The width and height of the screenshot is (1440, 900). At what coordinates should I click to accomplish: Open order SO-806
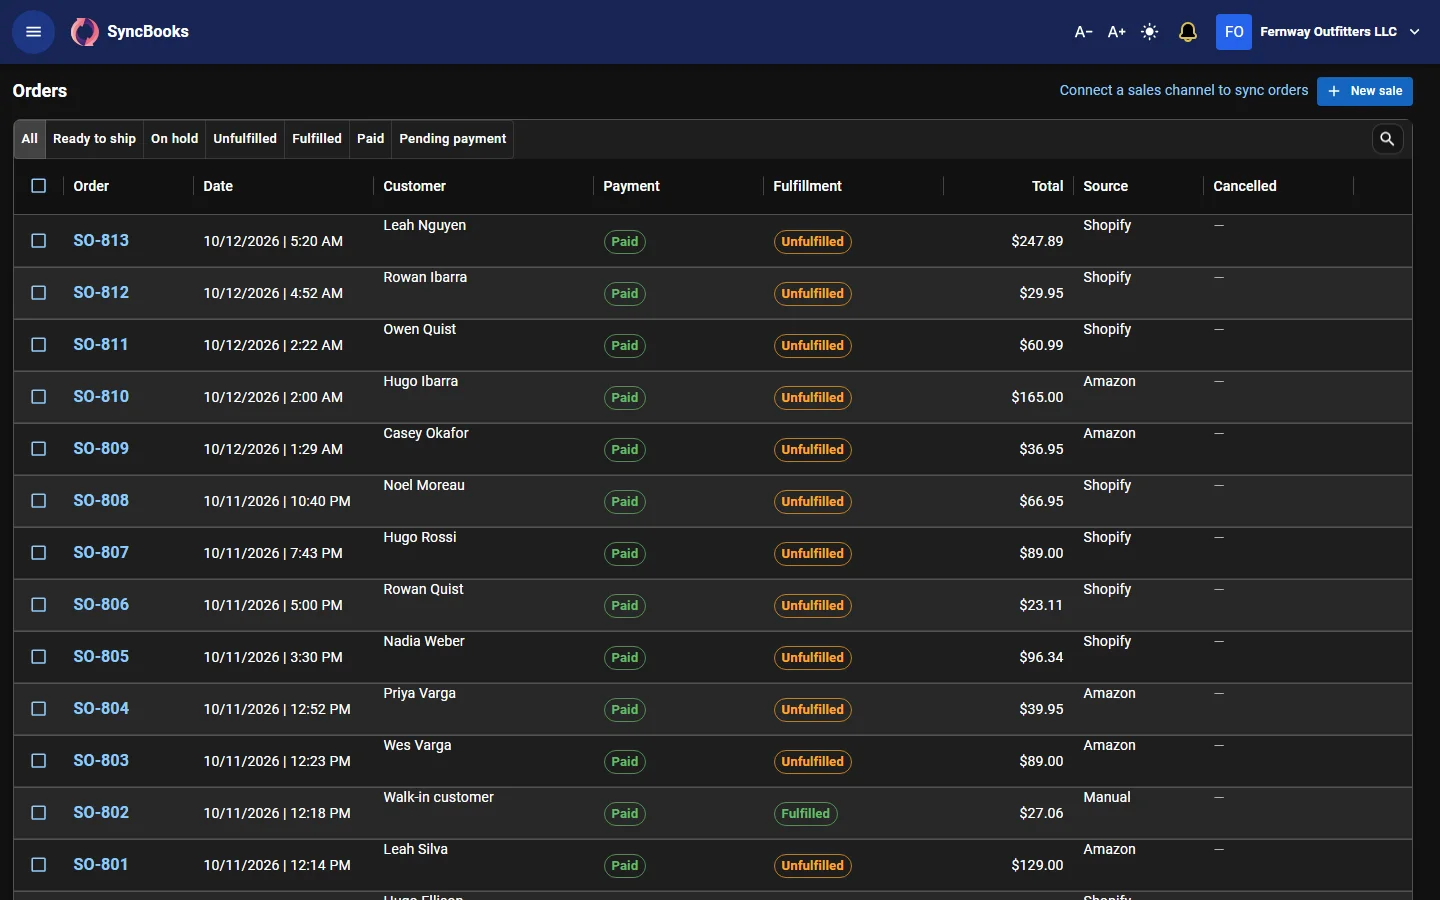[101, 605]
